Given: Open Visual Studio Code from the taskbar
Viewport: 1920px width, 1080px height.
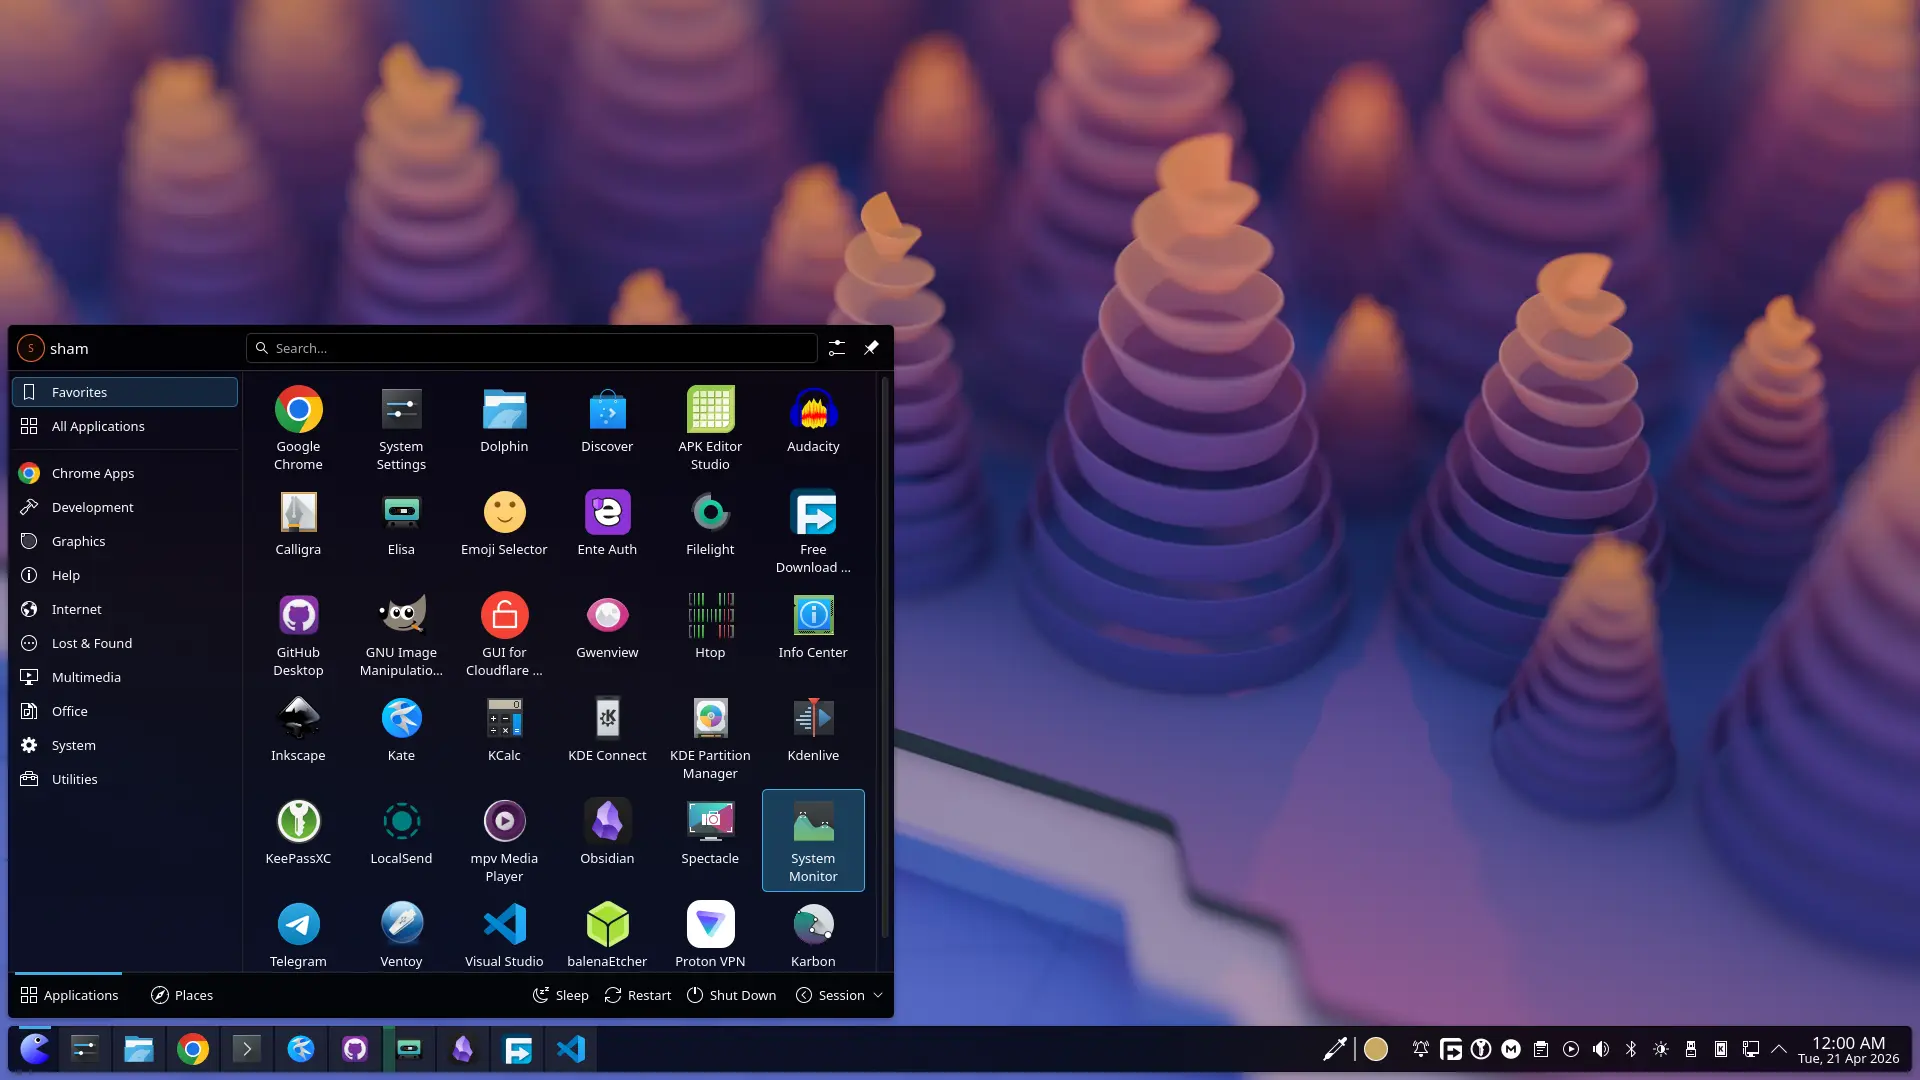Looking at the screenshot, I should (x=570, y=1049).
